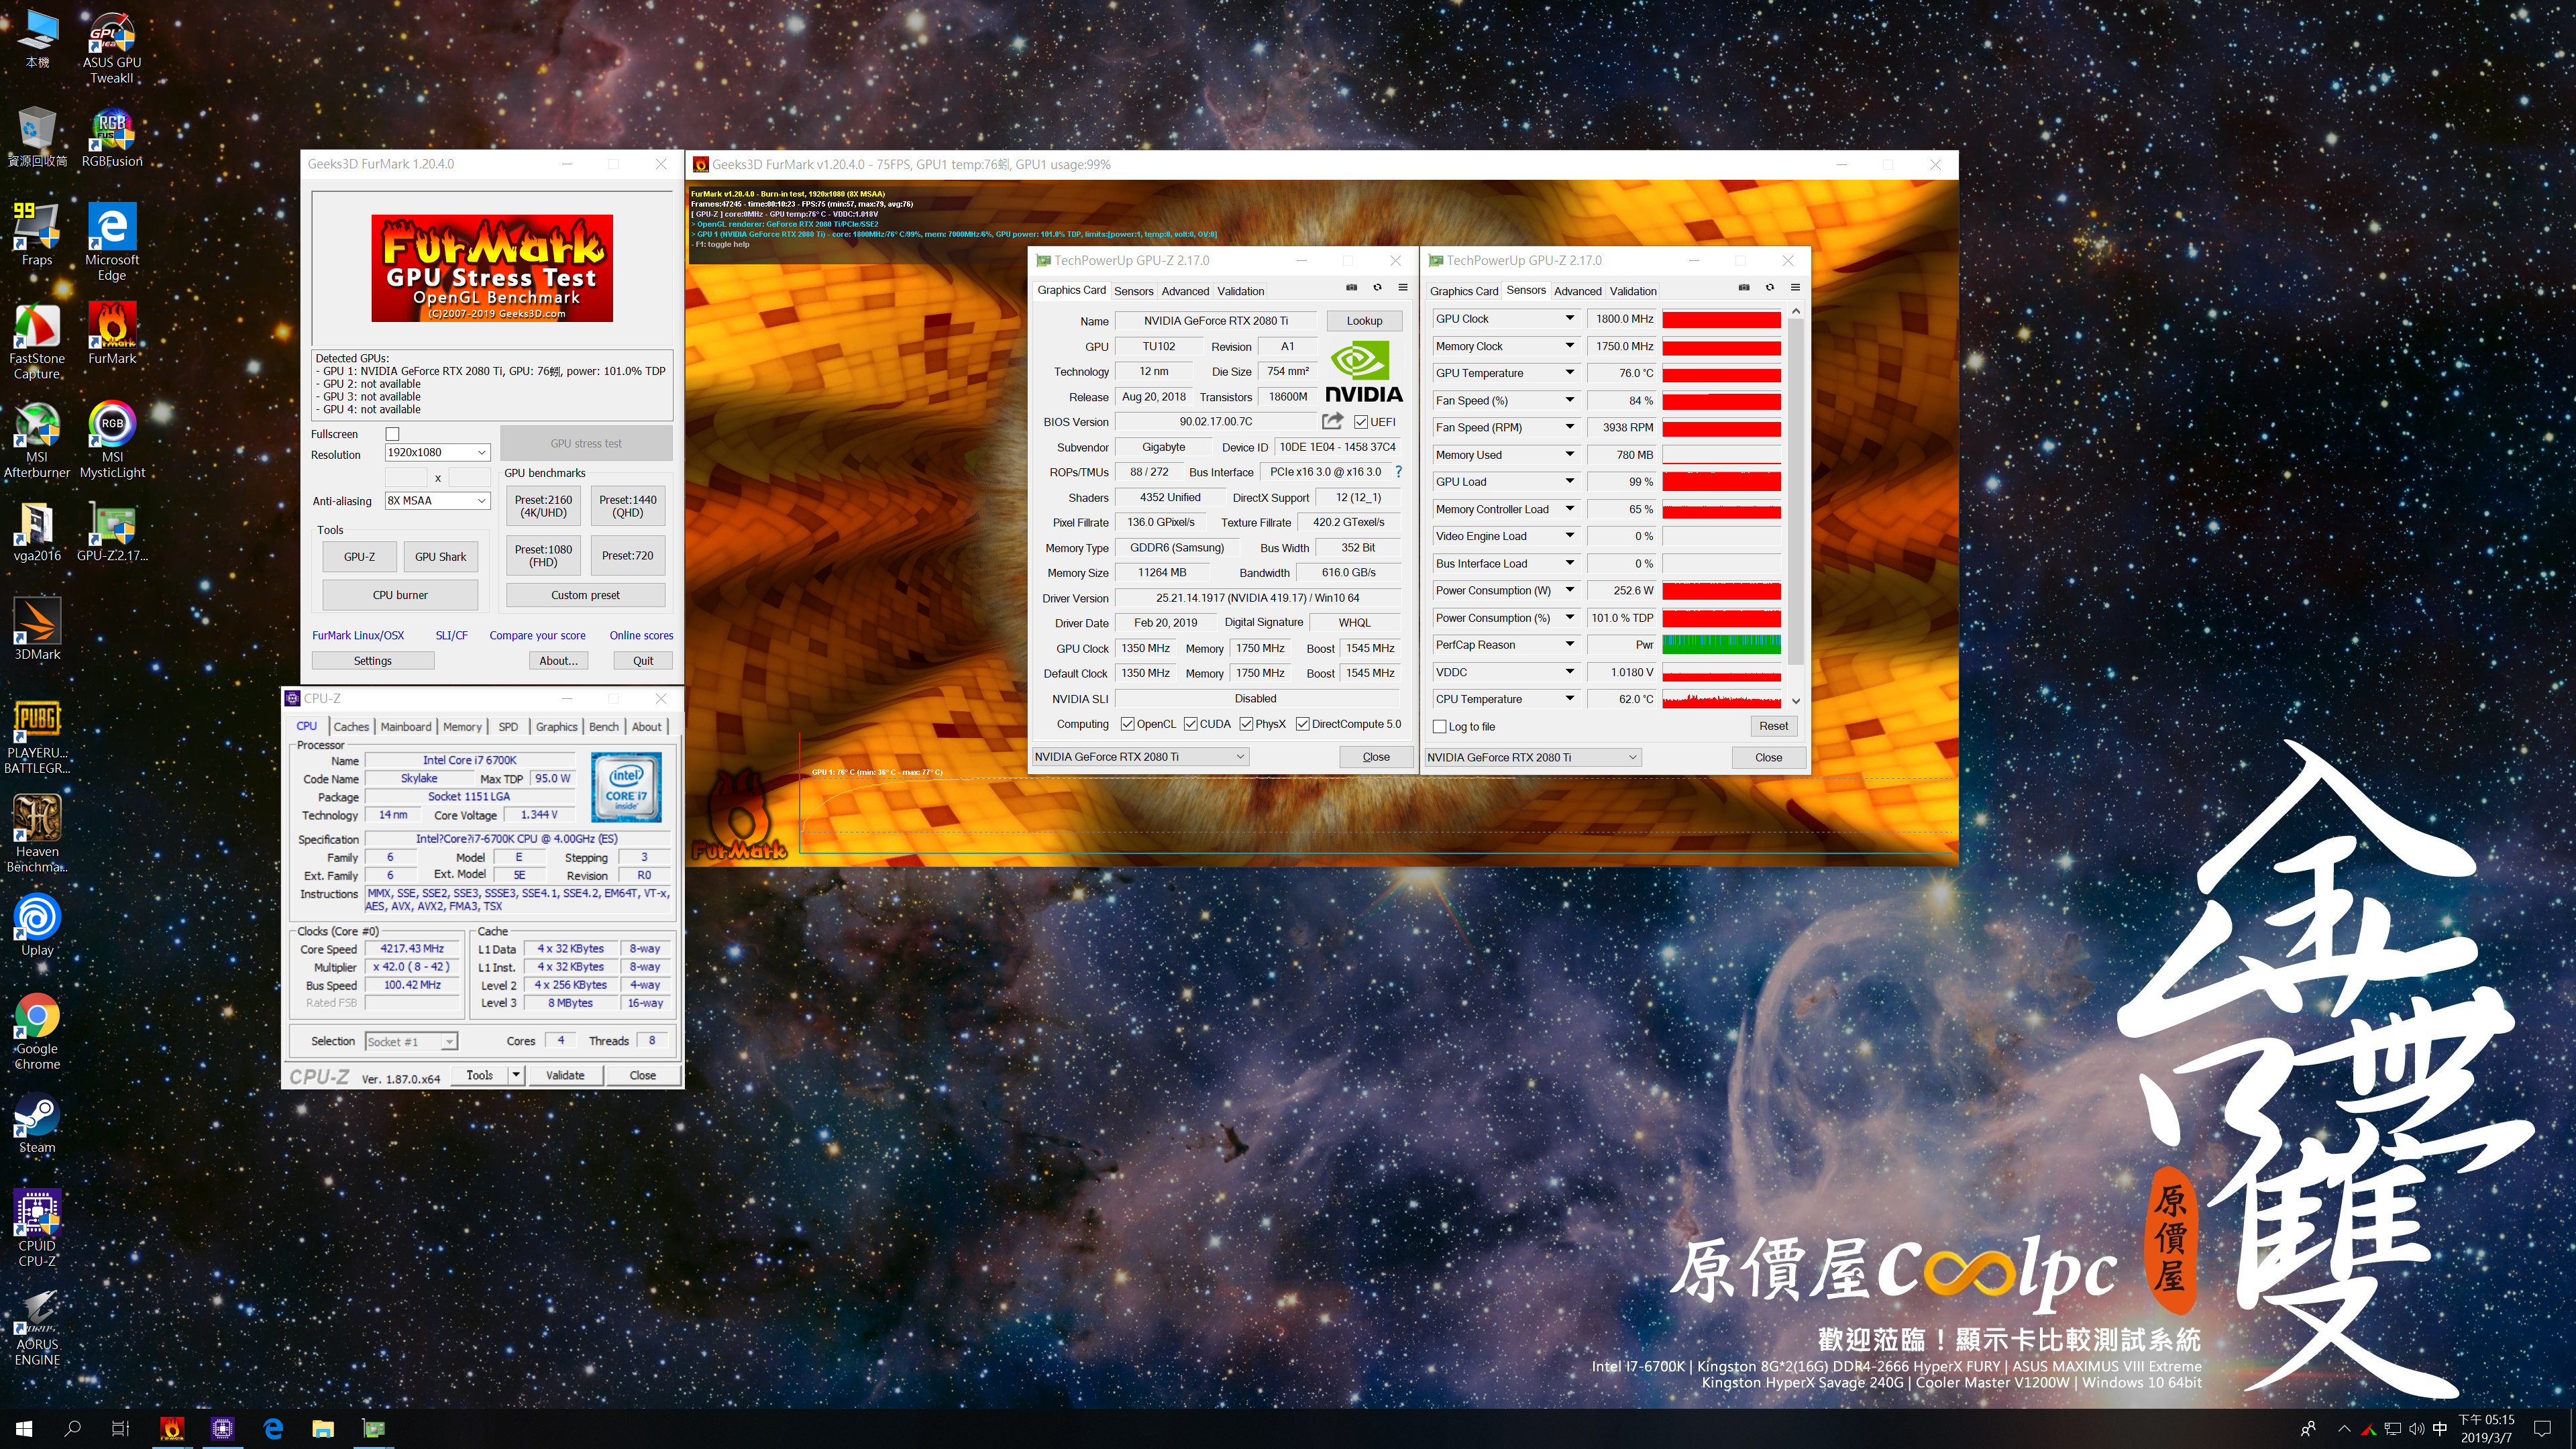Screen dimensions: 2576x1449
Task: Click Compare your score link
Action: pos(537,635)
